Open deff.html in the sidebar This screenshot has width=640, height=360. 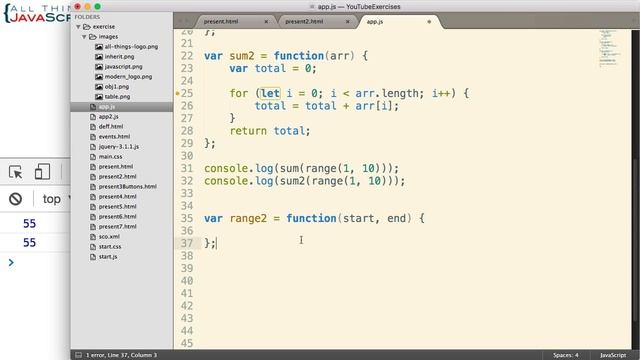click(110, 127)
